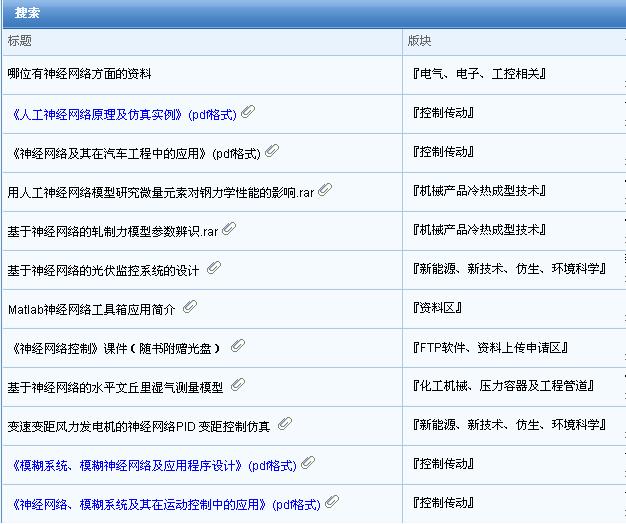Click attachment icon beside 水平文丘里湿气测量模型

coord(238,385)
